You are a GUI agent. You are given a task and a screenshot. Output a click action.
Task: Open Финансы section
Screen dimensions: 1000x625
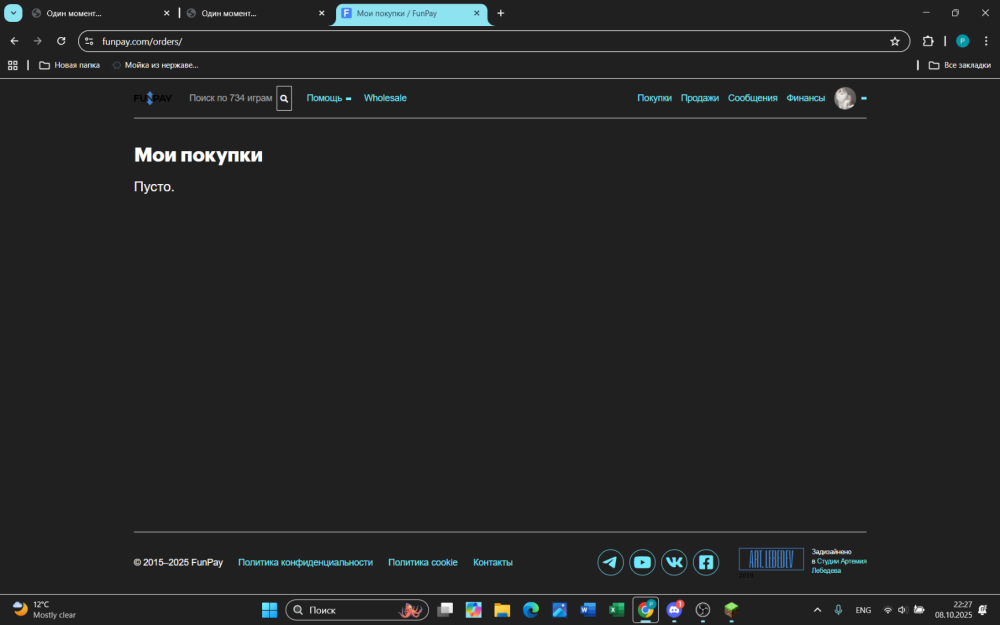(805, 98)
